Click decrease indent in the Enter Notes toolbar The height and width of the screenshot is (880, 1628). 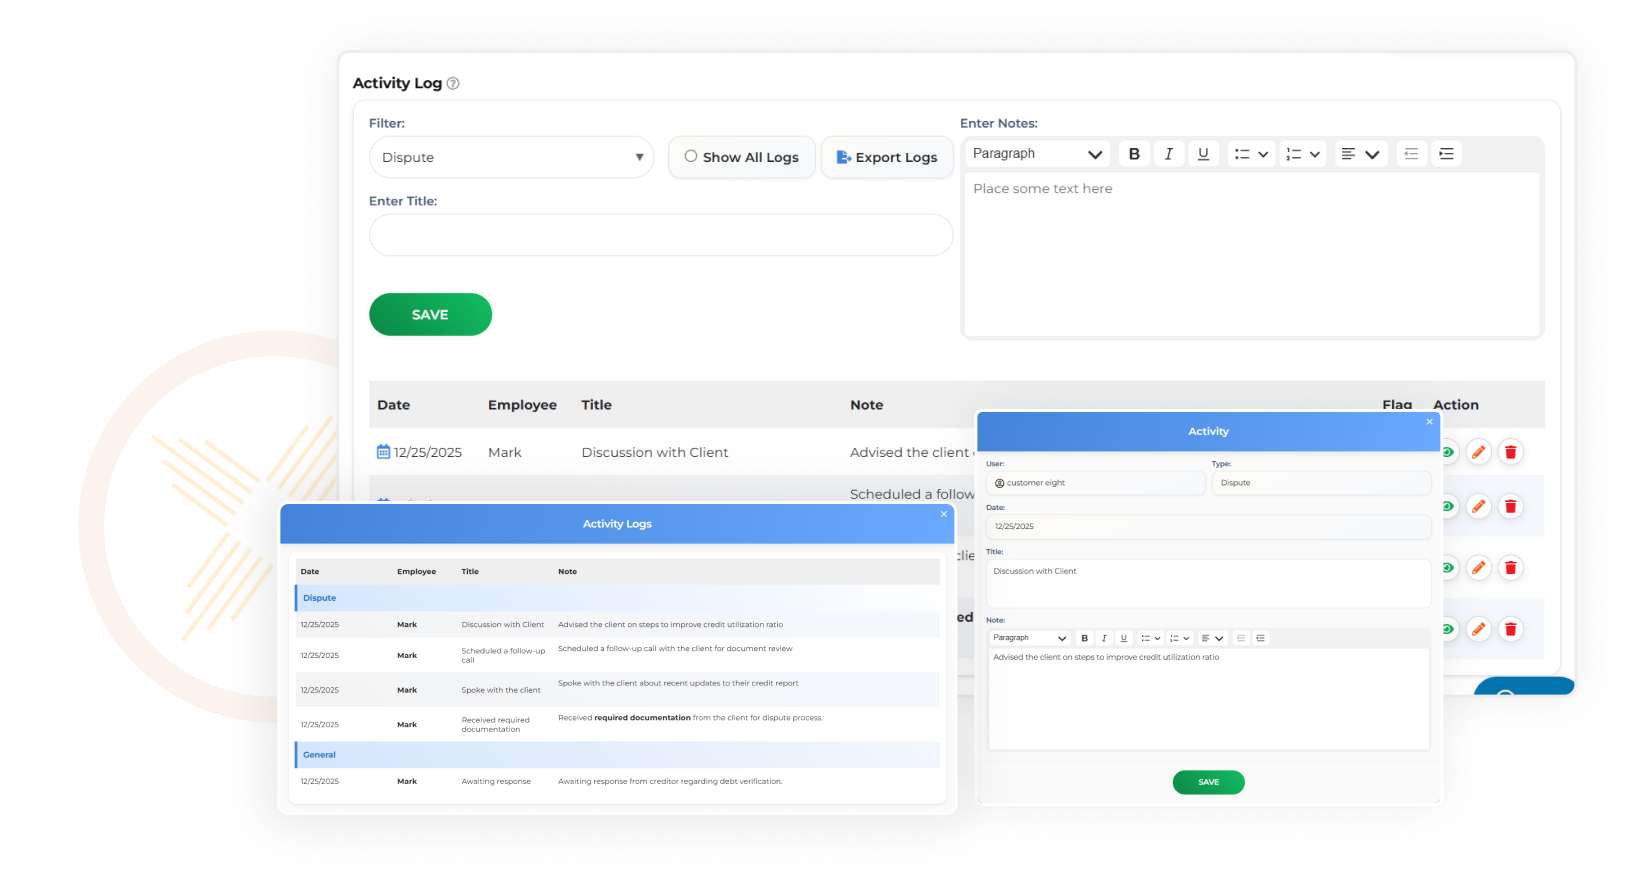coord(1411,154)
